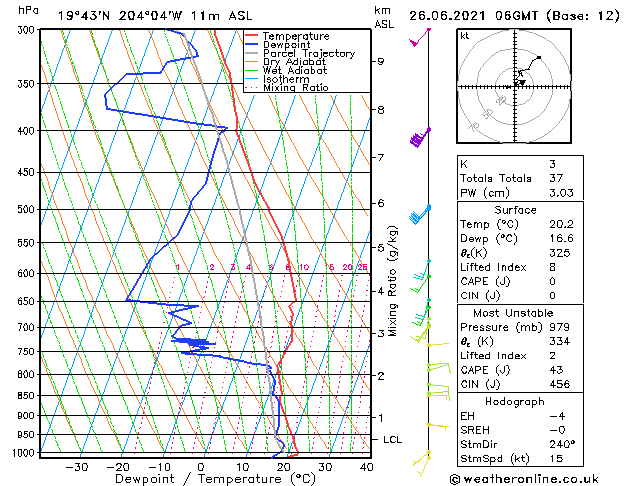Click the '-30' temperature axis label
Viewport: 629px width, 486px height.
[x=76, y=468]
